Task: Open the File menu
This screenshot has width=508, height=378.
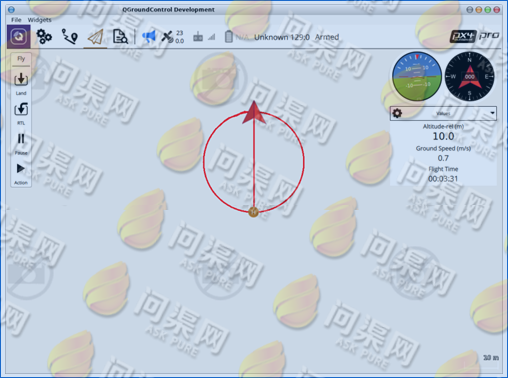Action: point(16,20)
